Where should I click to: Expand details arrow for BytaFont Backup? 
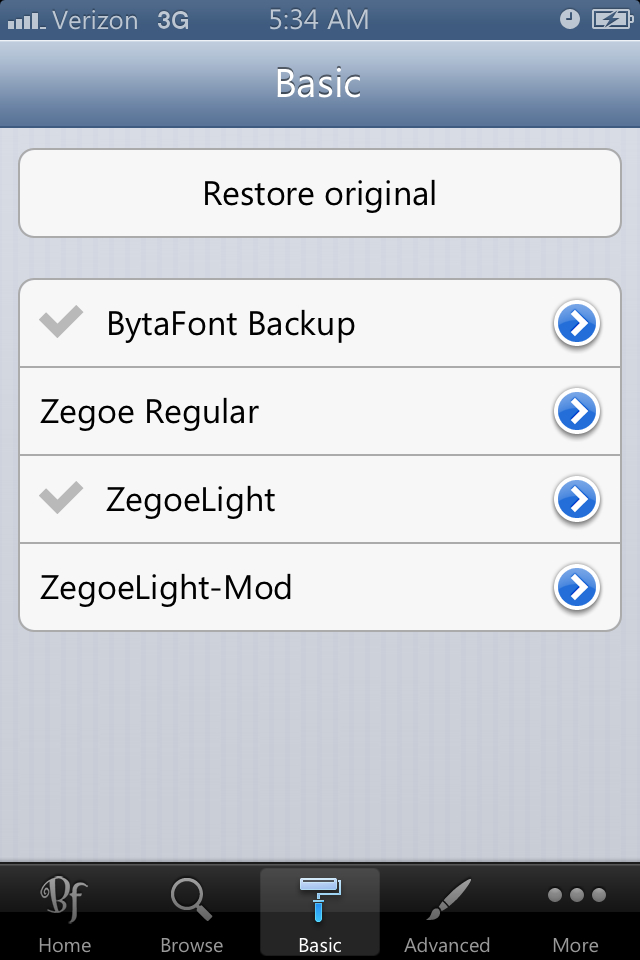(577, 324)
